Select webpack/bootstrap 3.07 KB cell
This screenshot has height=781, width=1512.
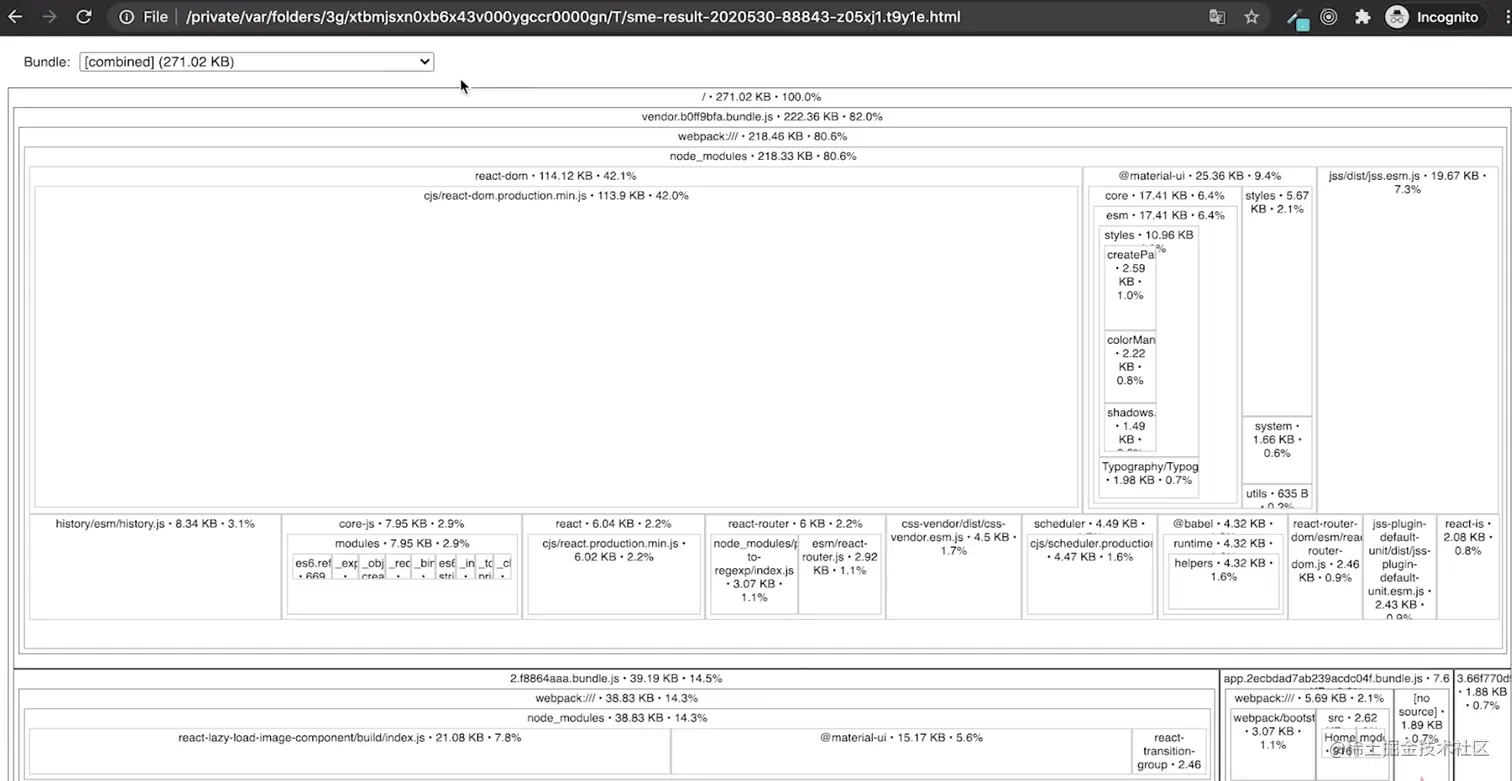(x=1272, y=744)
